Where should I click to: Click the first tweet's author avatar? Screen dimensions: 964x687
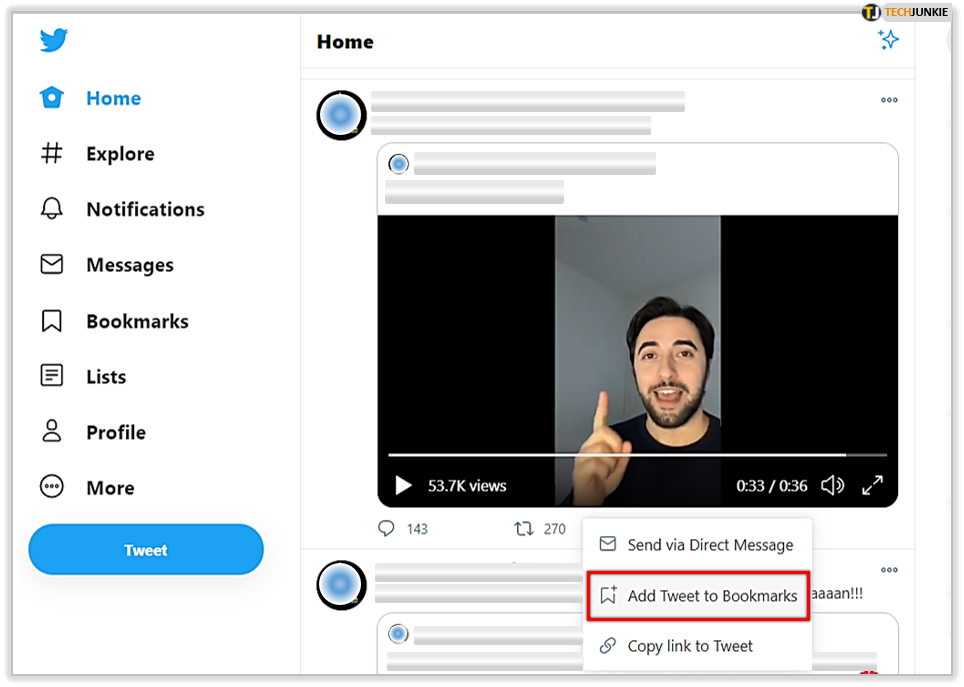coord(341,115)
